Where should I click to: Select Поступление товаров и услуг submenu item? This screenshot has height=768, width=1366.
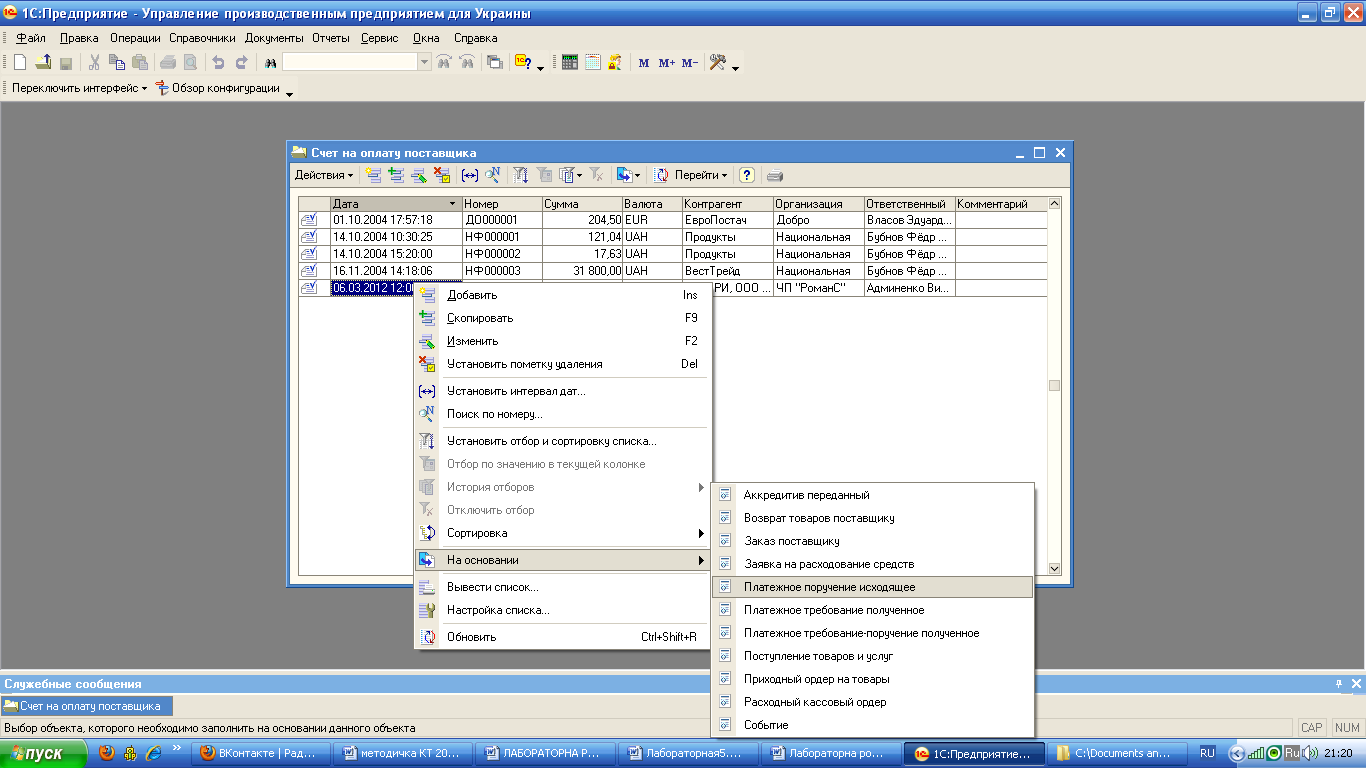[x=872, y=656]
